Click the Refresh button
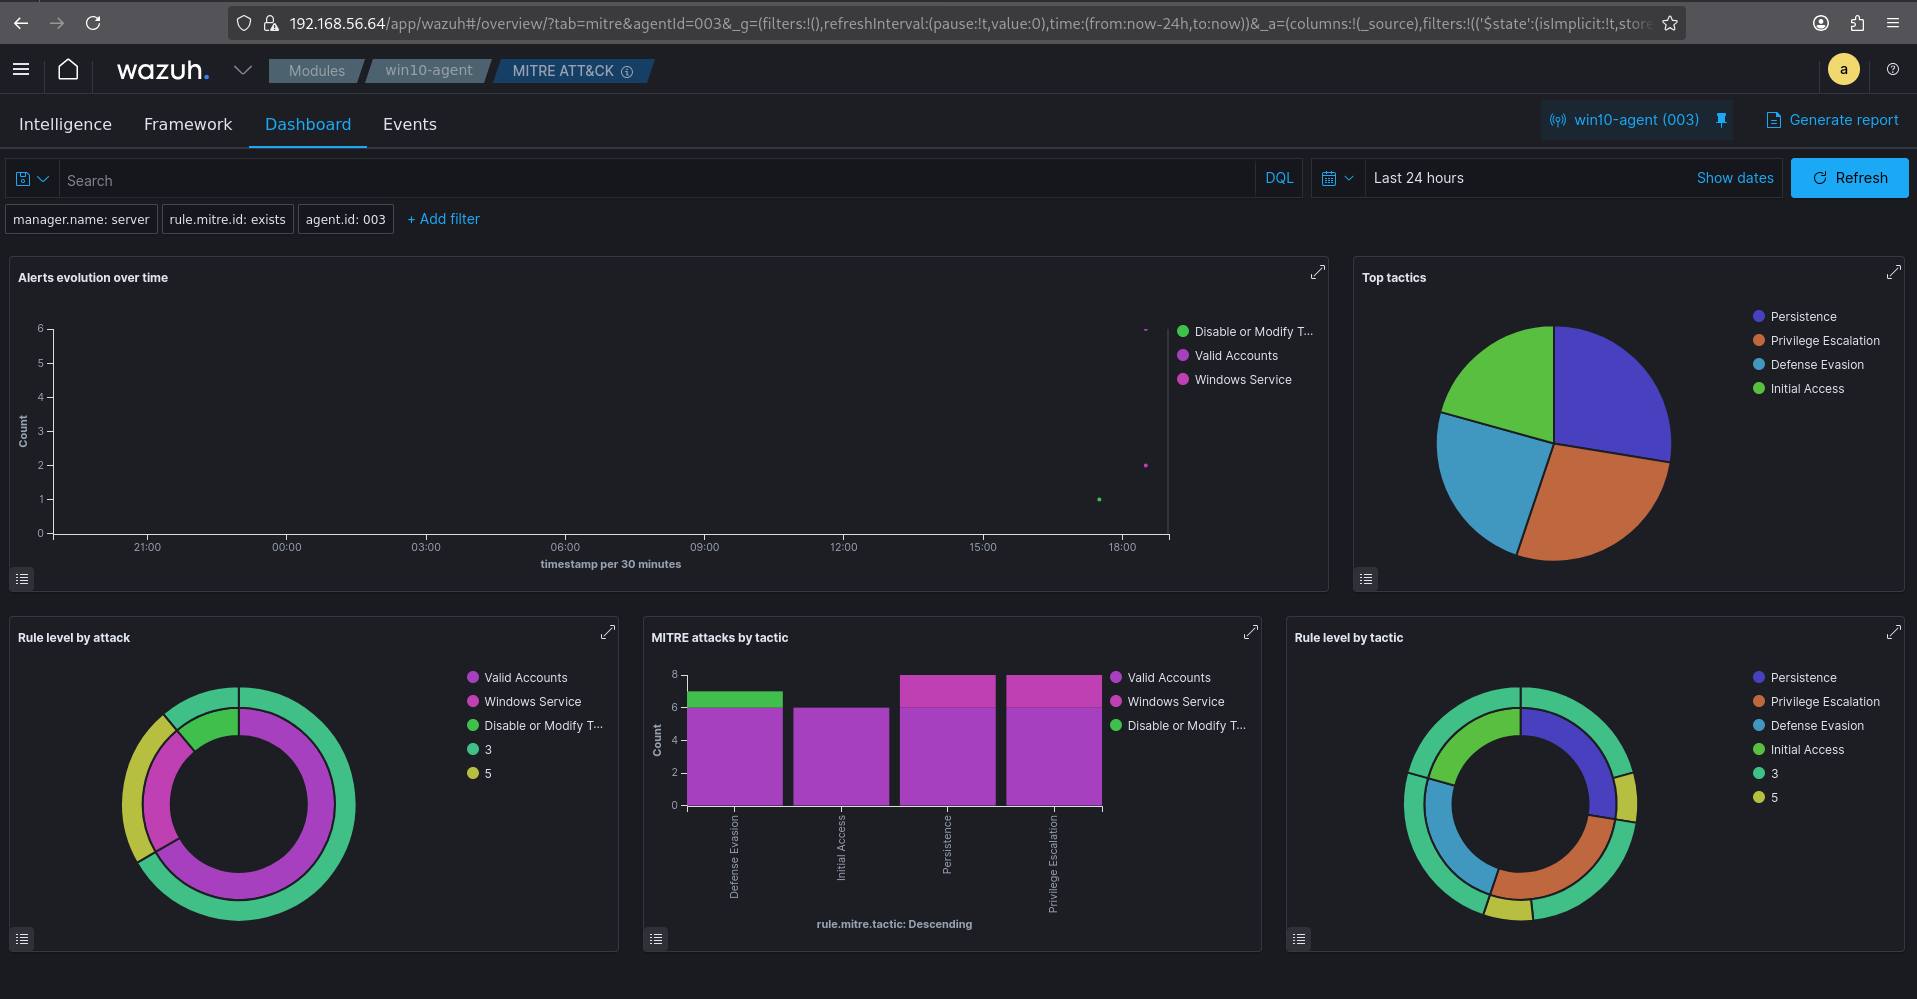This screenshot has width=1917, height=999. click(1849, 178)
